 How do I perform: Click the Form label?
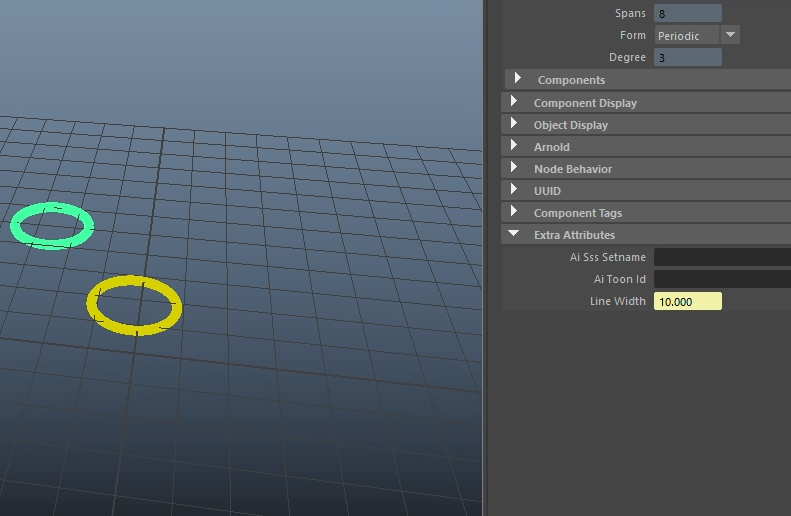tap(633, 35)
